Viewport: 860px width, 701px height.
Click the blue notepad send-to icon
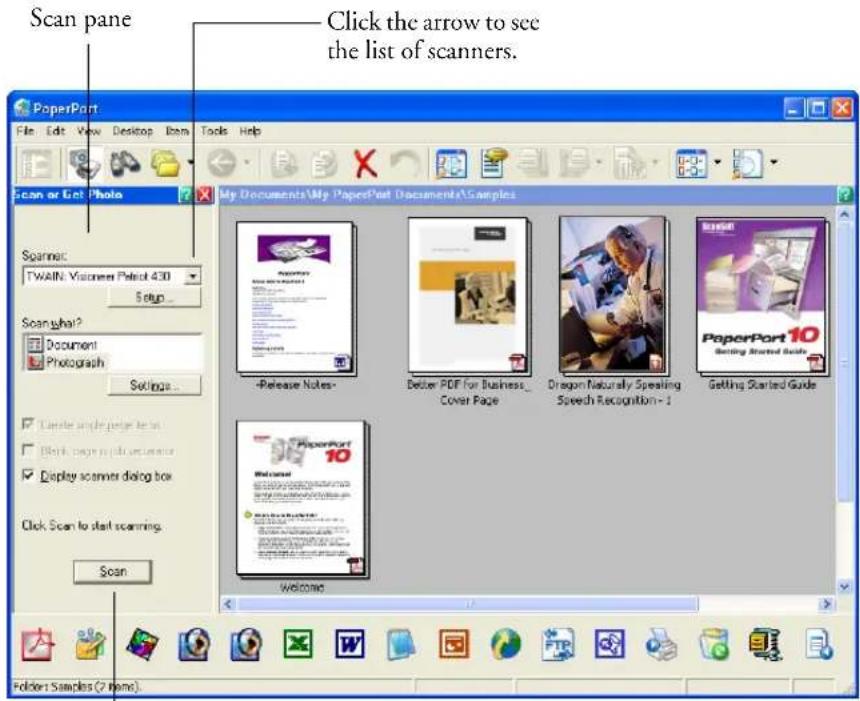(x=401, y=644)
